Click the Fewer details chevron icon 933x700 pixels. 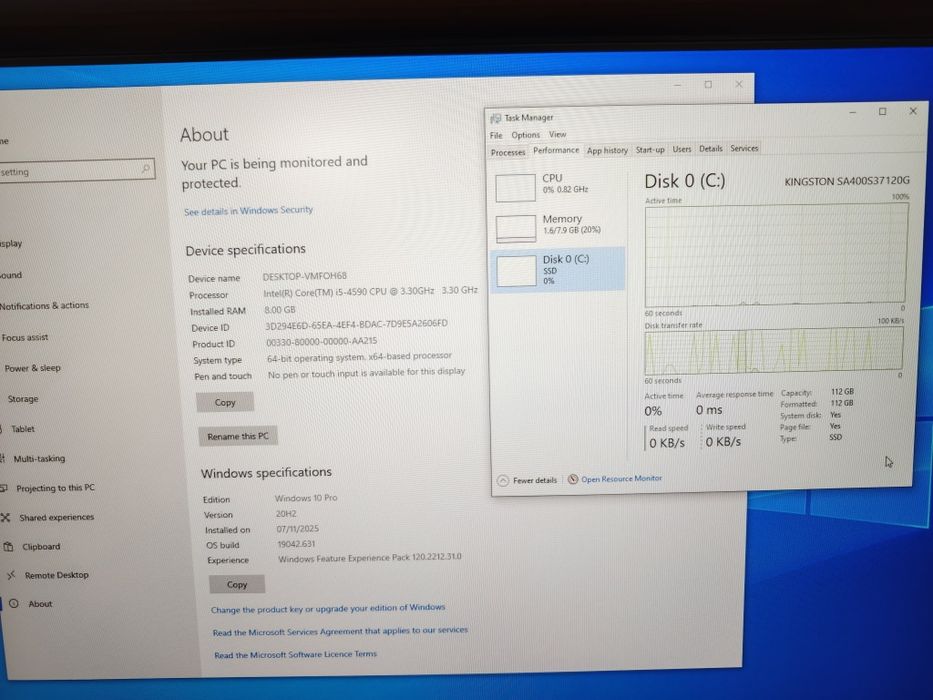[x=503, y=480]
